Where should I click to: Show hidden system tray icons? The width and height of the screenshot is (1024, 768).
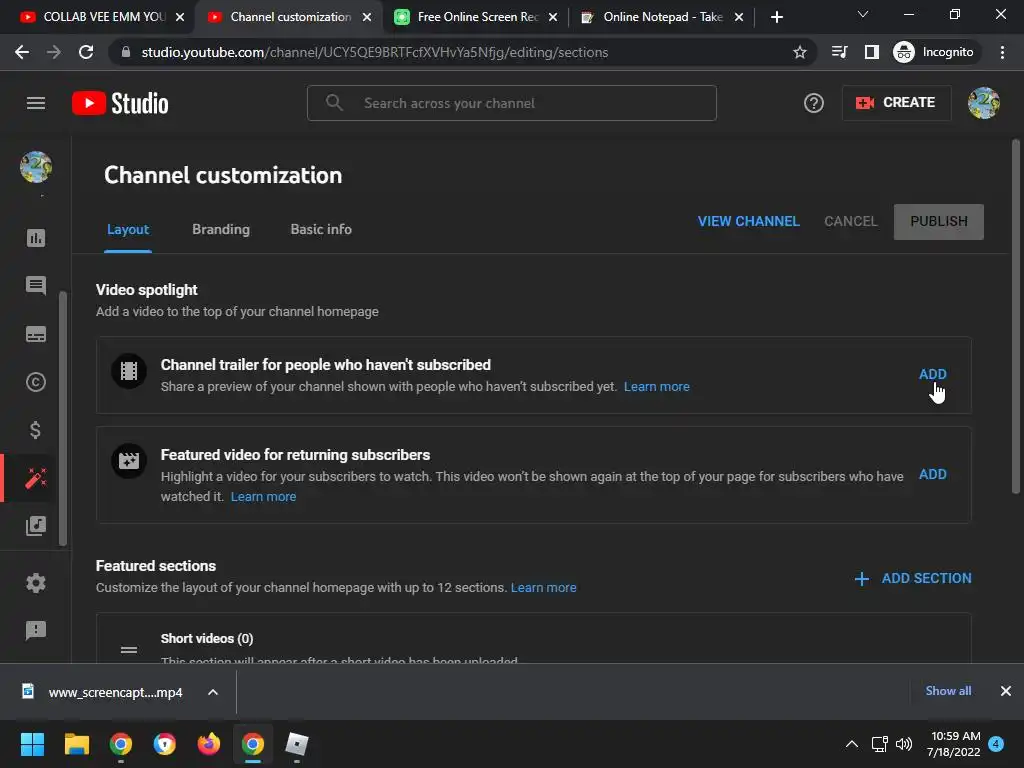852,744
